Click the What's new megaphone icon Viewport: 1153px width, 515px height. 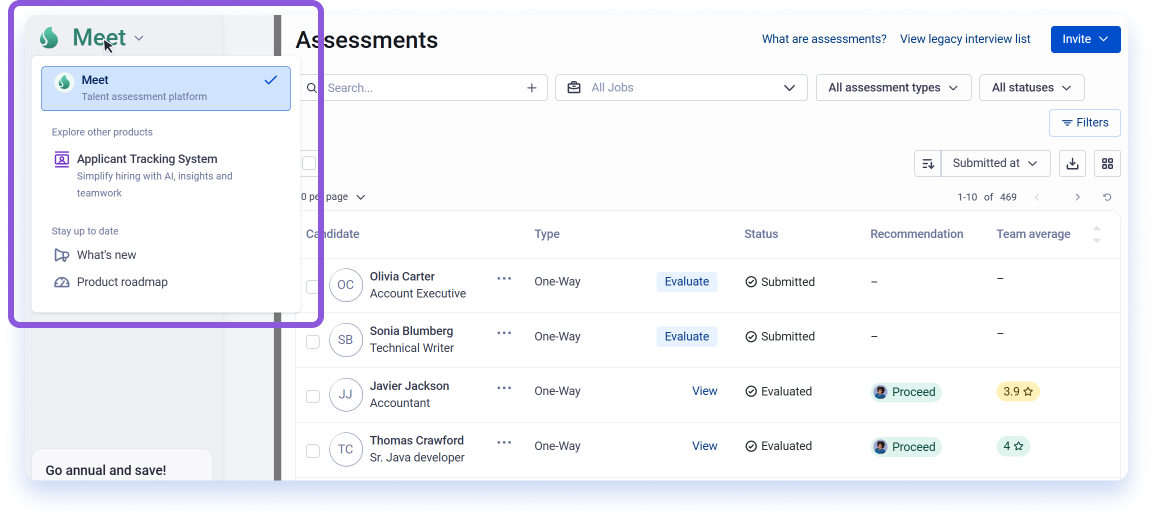click(62, 255)
